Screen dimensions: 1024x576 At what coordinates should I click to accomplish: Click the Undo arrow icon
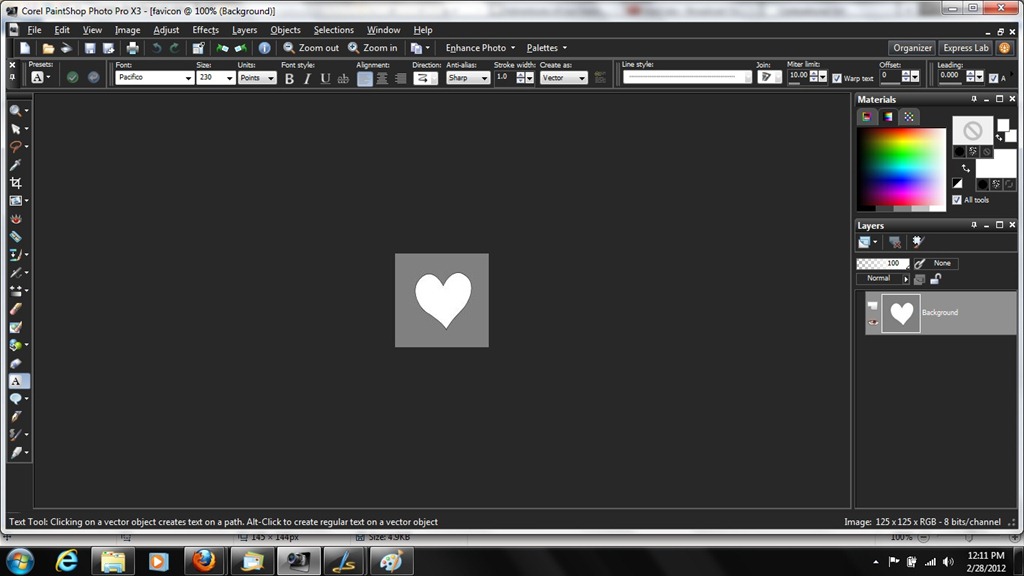tap(157, 48)
